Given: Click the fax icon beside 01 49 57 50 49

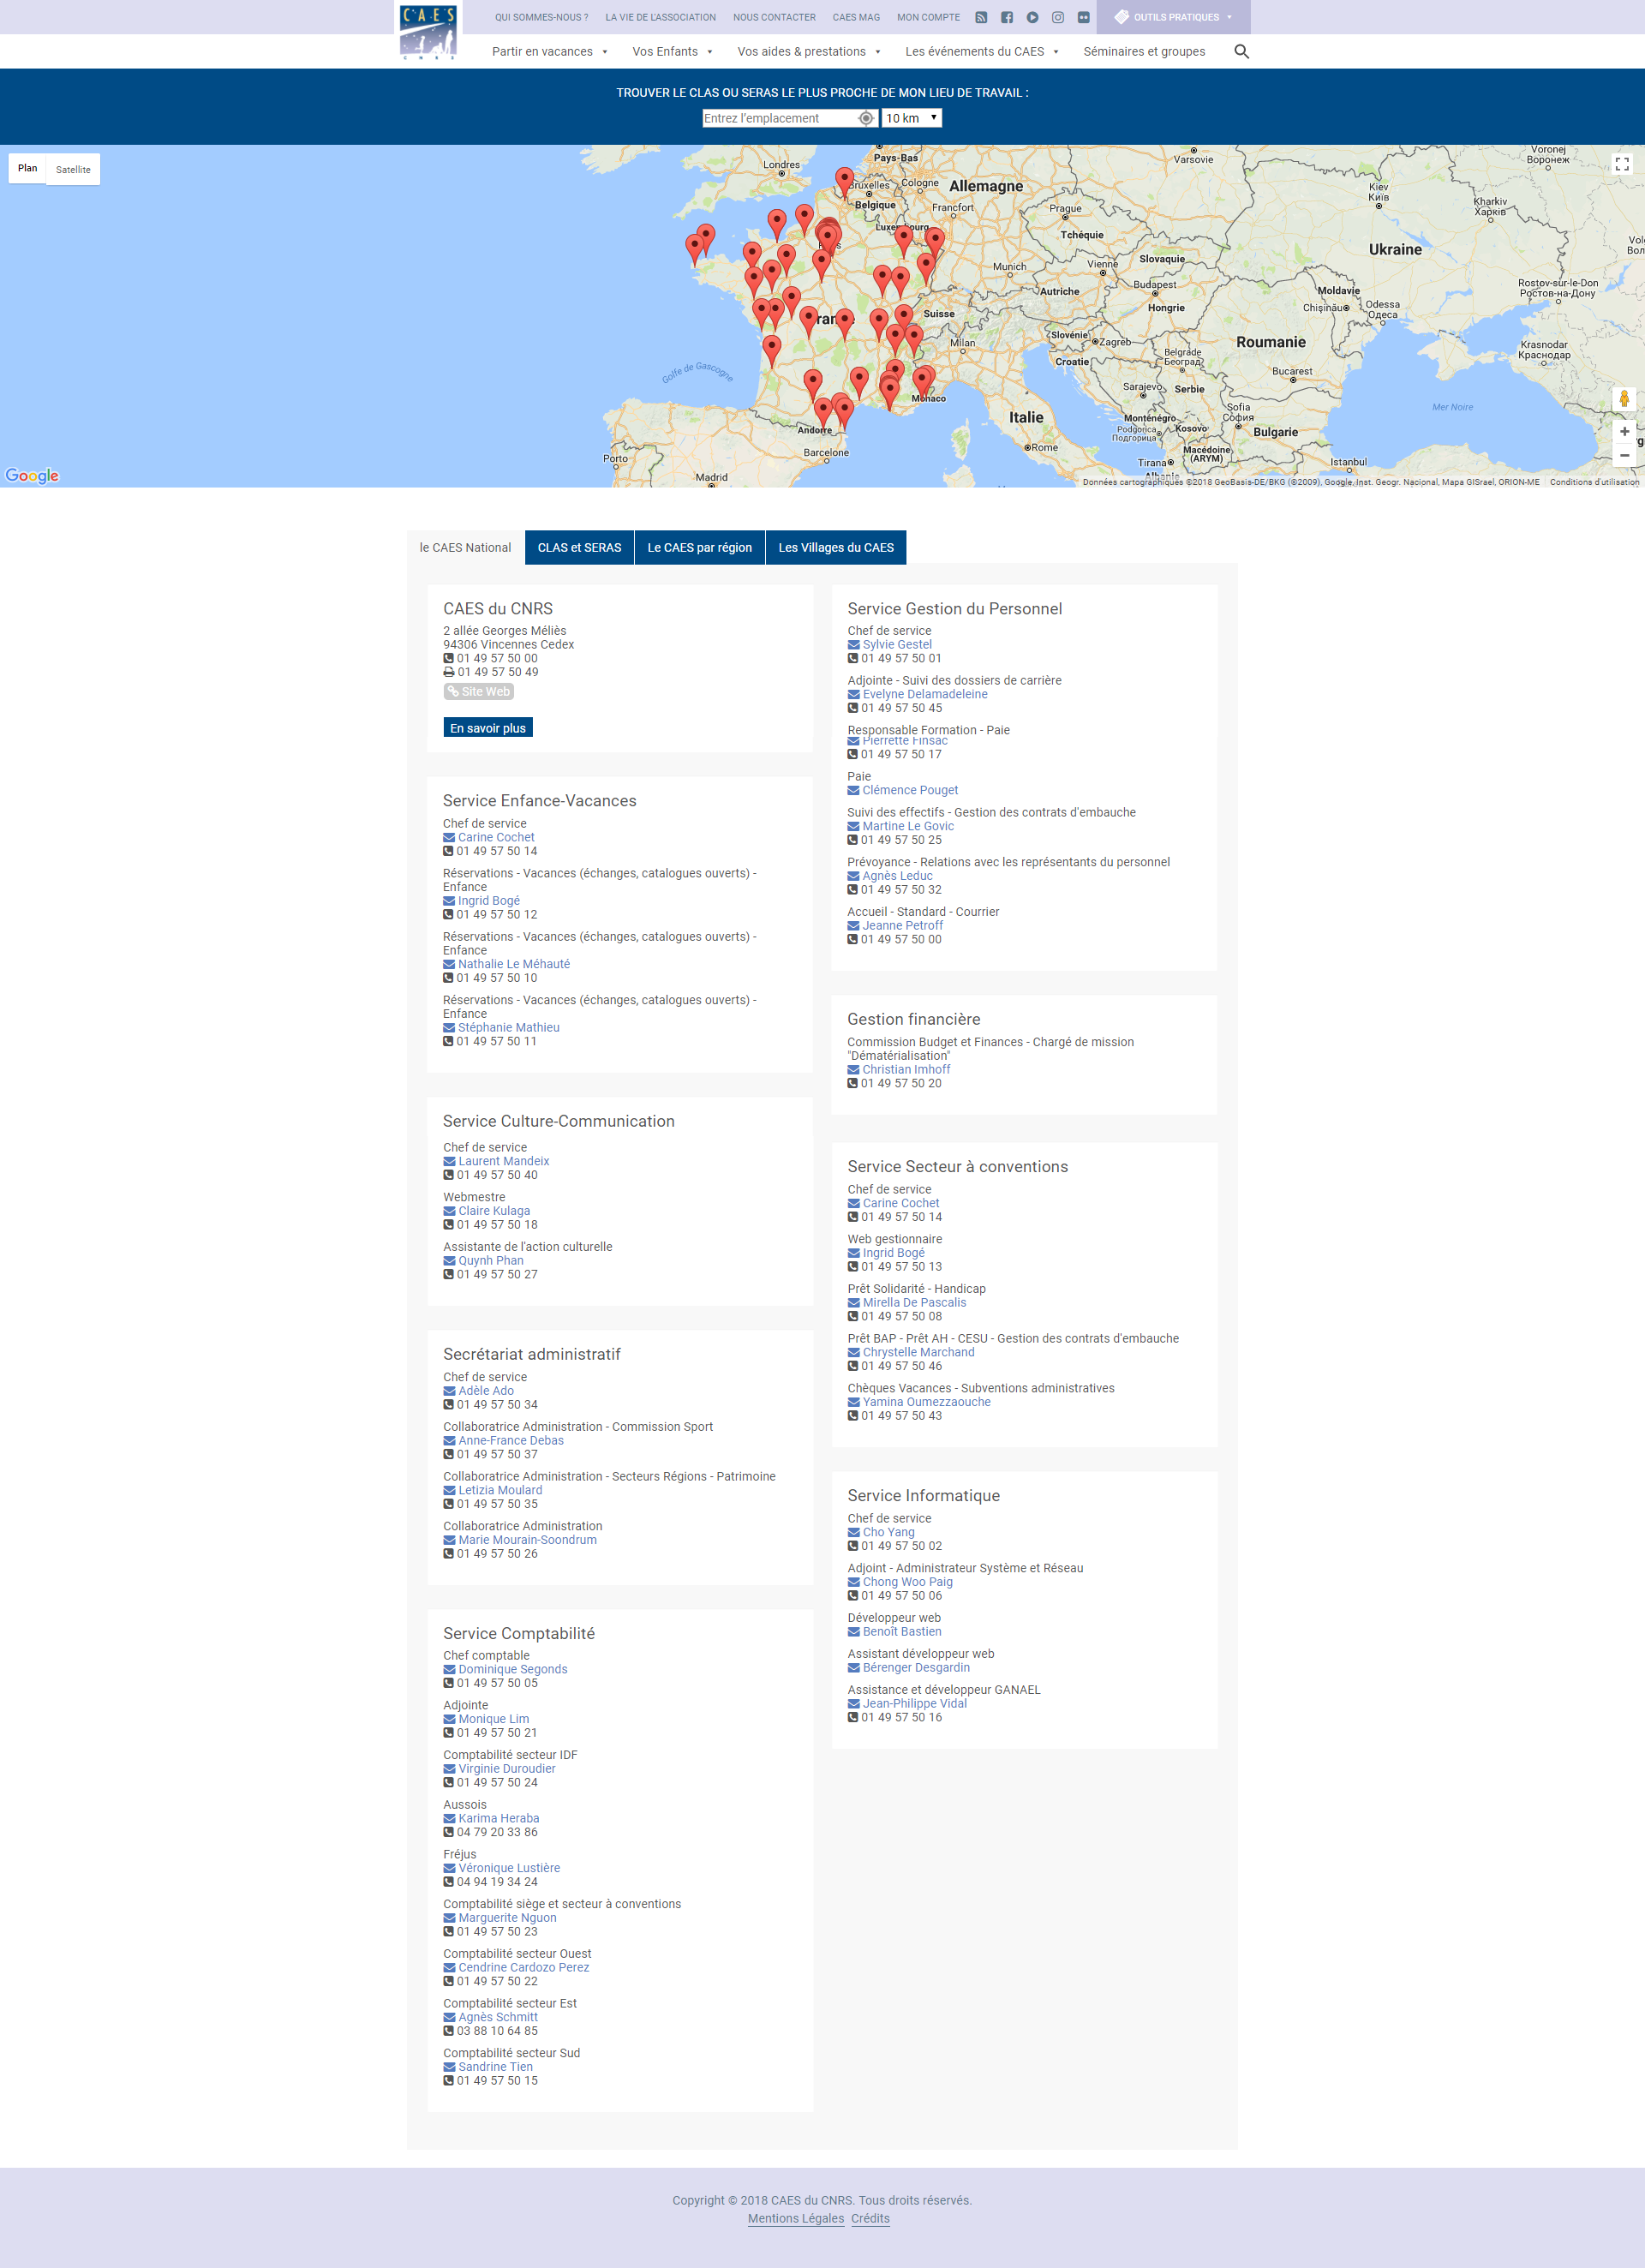Looking at the screenshot, I should [x=449, y=672].
